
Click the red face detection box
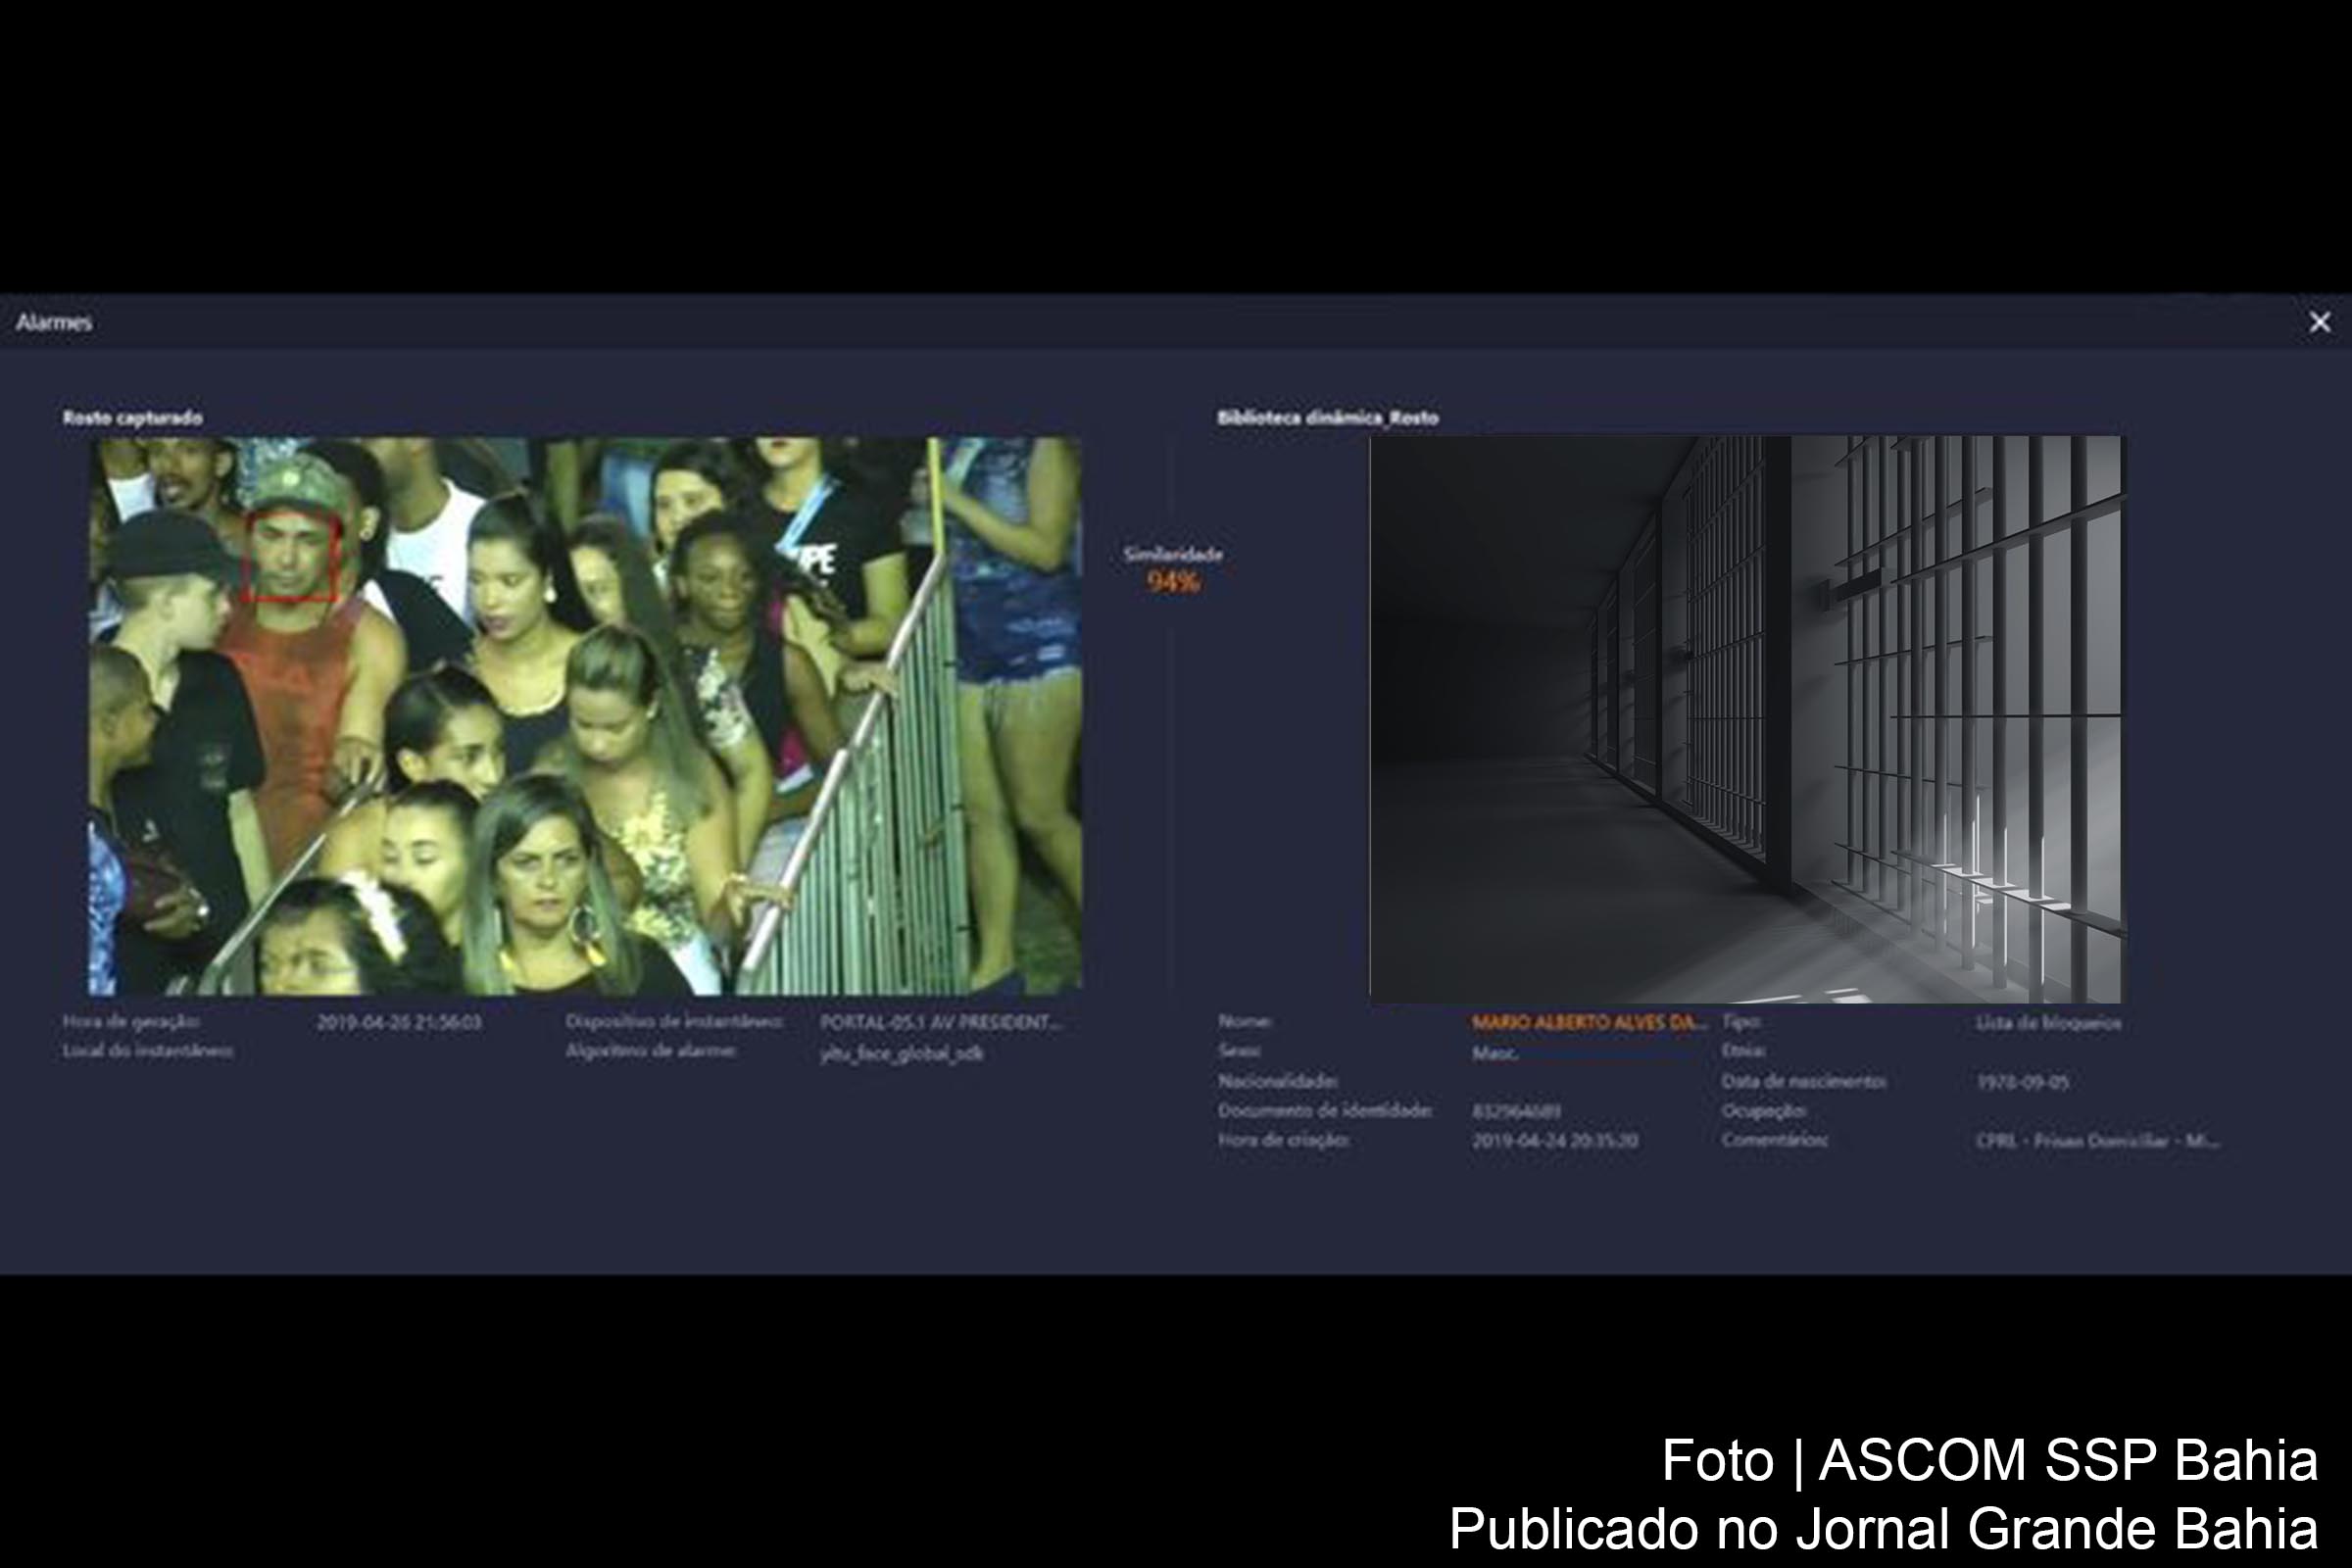[290, 556]
